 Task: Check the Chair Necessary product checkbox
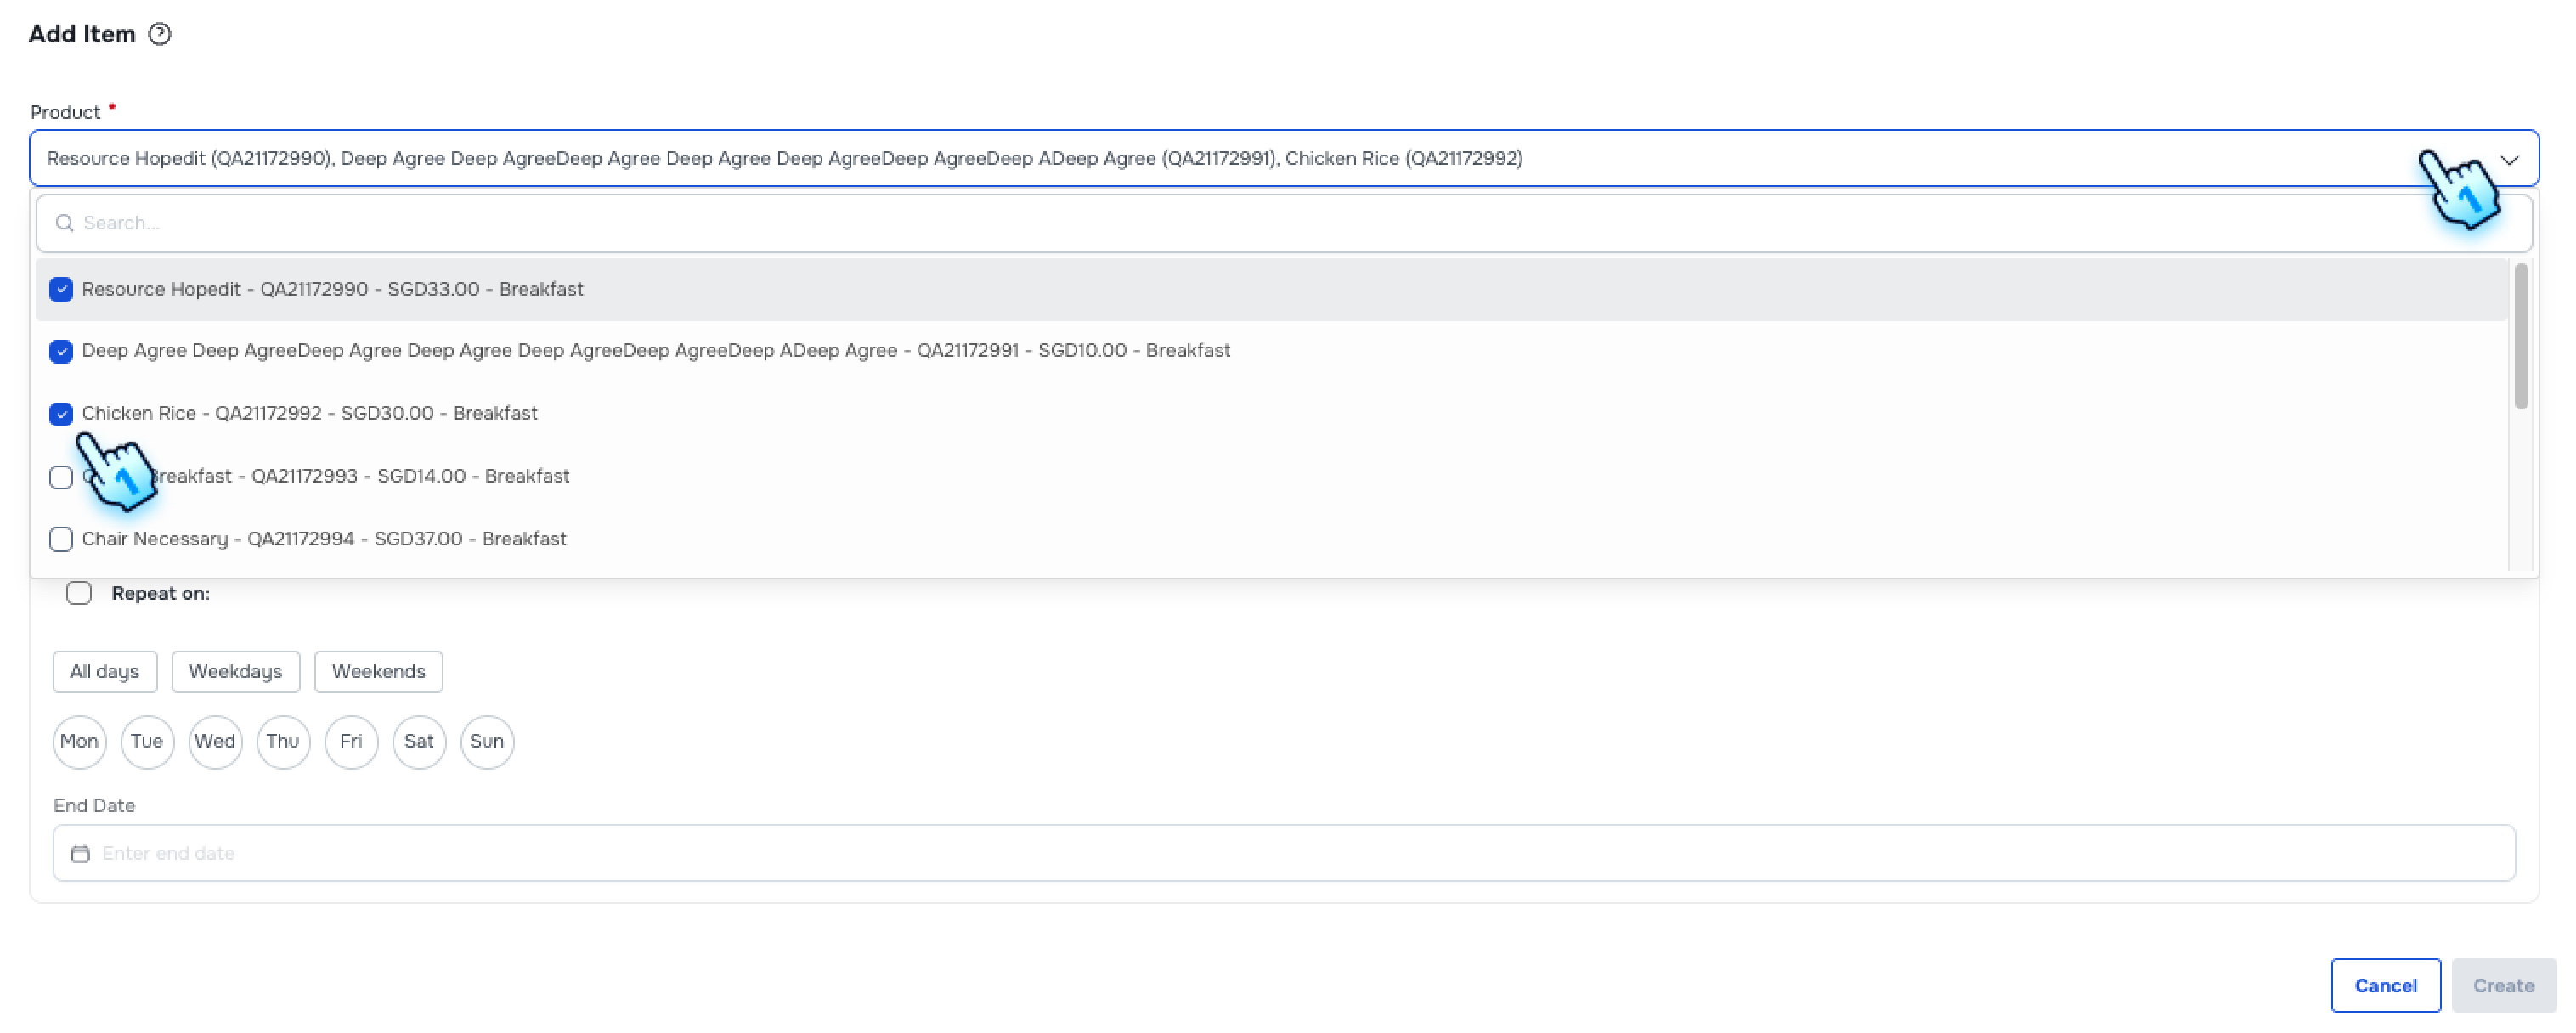(x=61, y=540)
